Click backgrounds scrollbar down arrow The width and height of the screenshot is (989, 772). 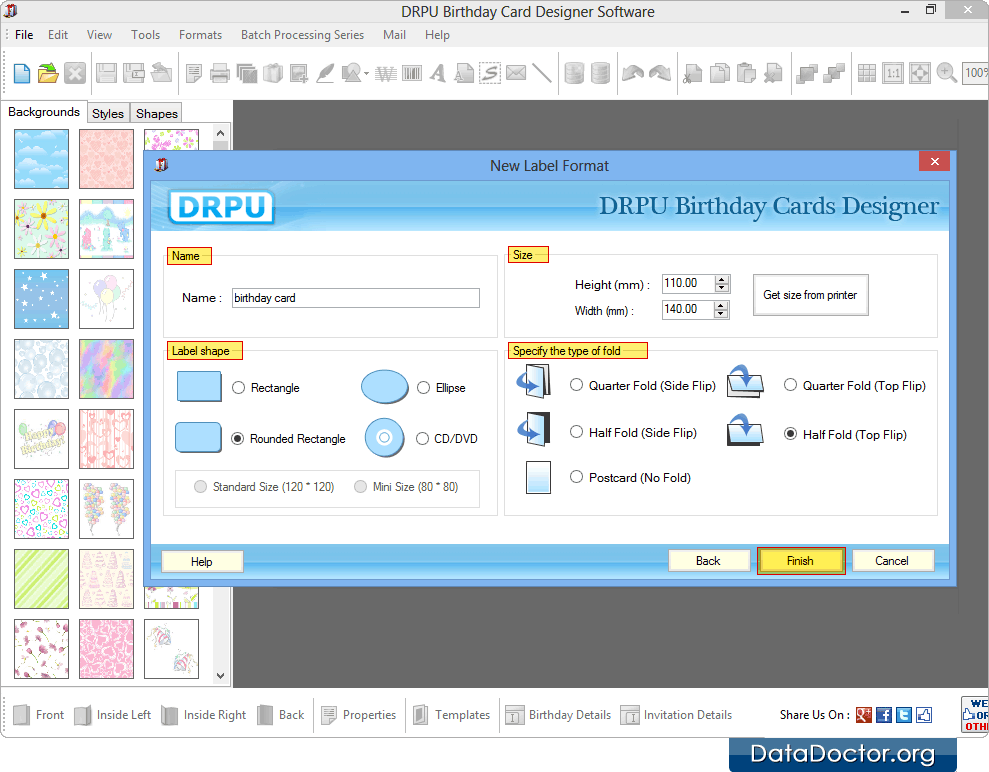(x=221, y=676)
